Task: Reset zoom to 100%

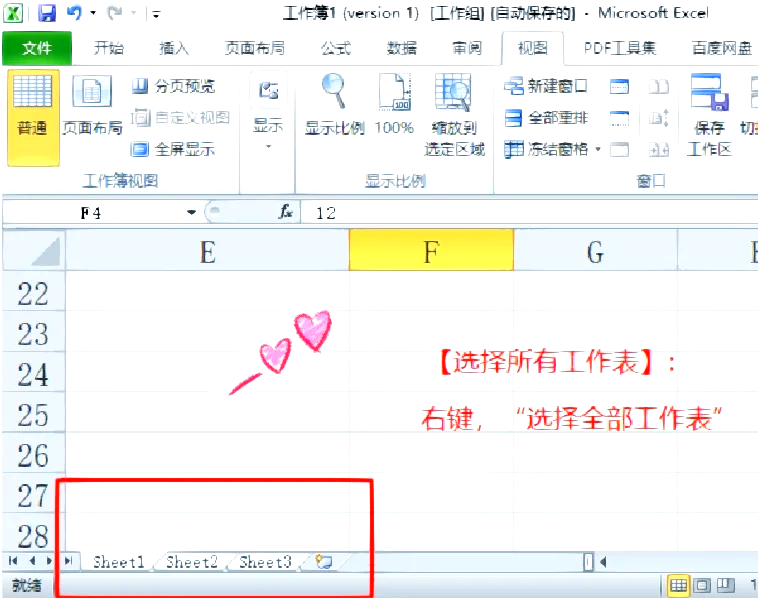Action: point(394,105)
